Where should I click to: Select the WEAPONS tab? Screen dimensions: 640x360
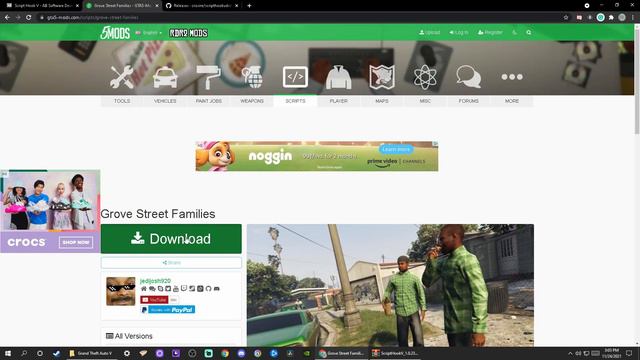point(252,101)
